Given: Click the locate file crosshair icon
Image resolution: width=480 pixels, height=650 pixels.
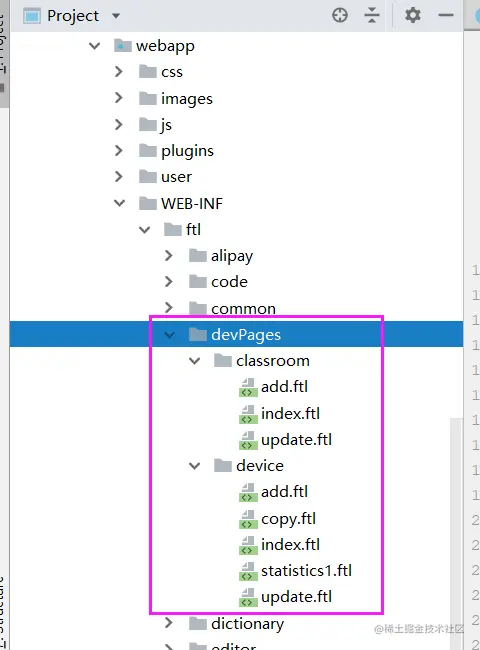Looking at the screenshot, I should pos(340,15).
